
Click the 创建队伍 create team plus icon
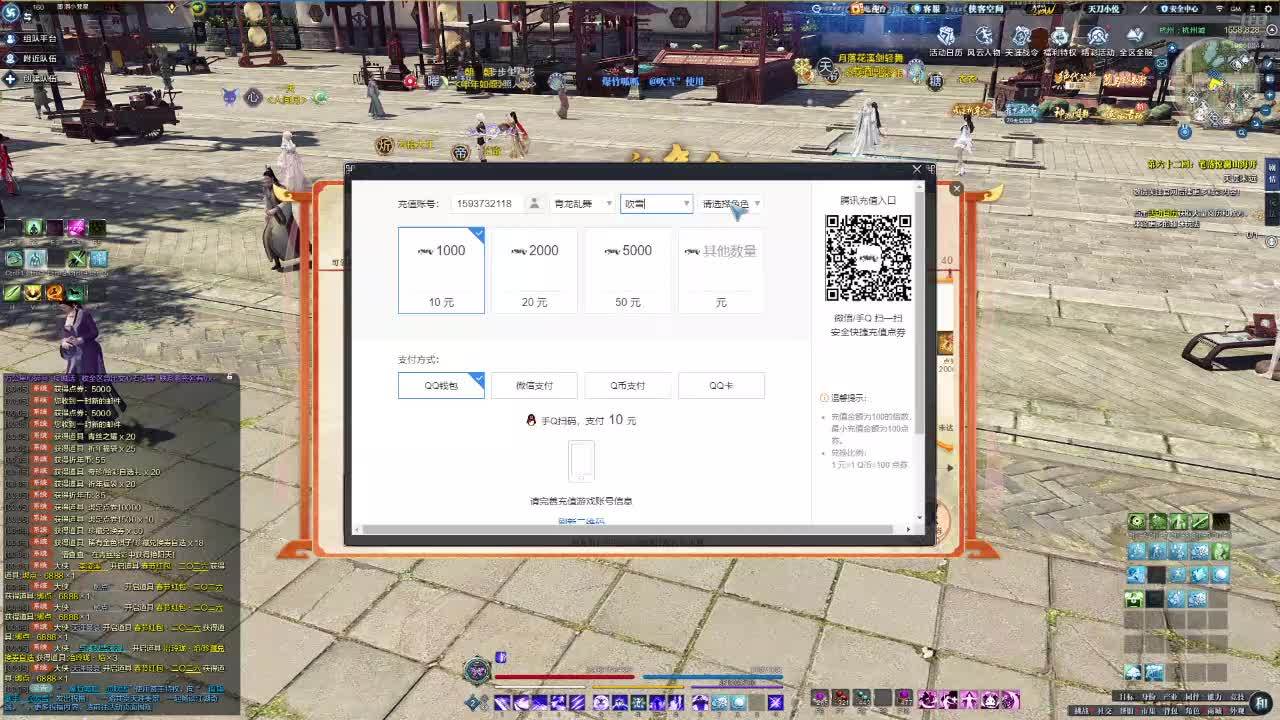click(x=11, y=78)
